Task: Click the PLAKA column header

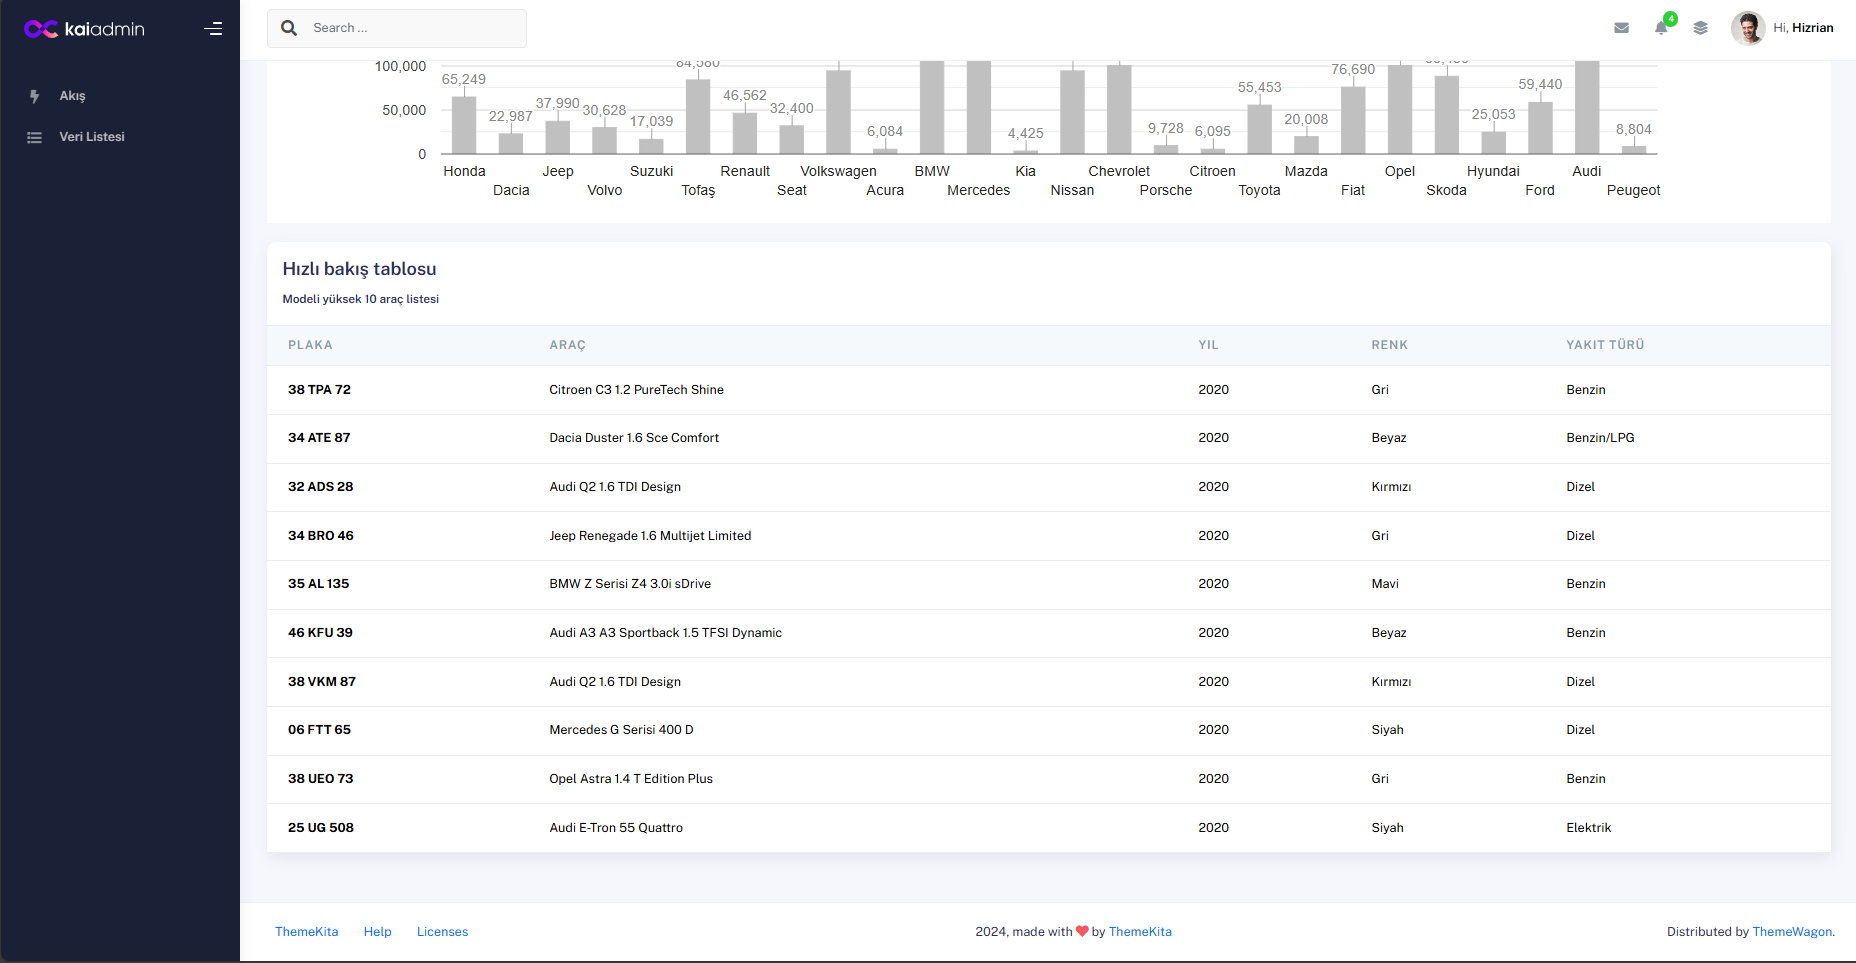Action: pyautogui.click(x=310, y=345)
